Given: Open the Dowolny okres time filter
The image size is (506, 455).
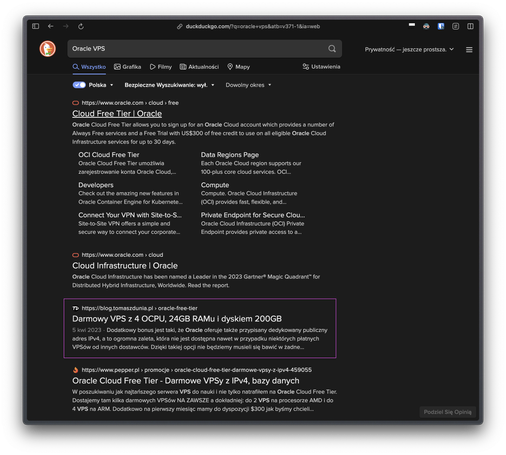Looking at the screenshot, I should [x=248, y=85].
